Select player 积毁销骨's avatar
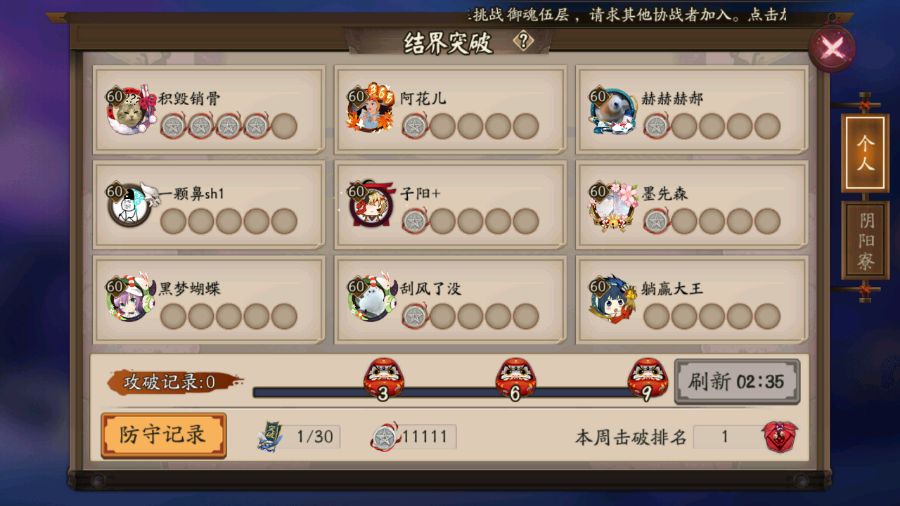Screen dimensions: 900x506 point(130,110)
